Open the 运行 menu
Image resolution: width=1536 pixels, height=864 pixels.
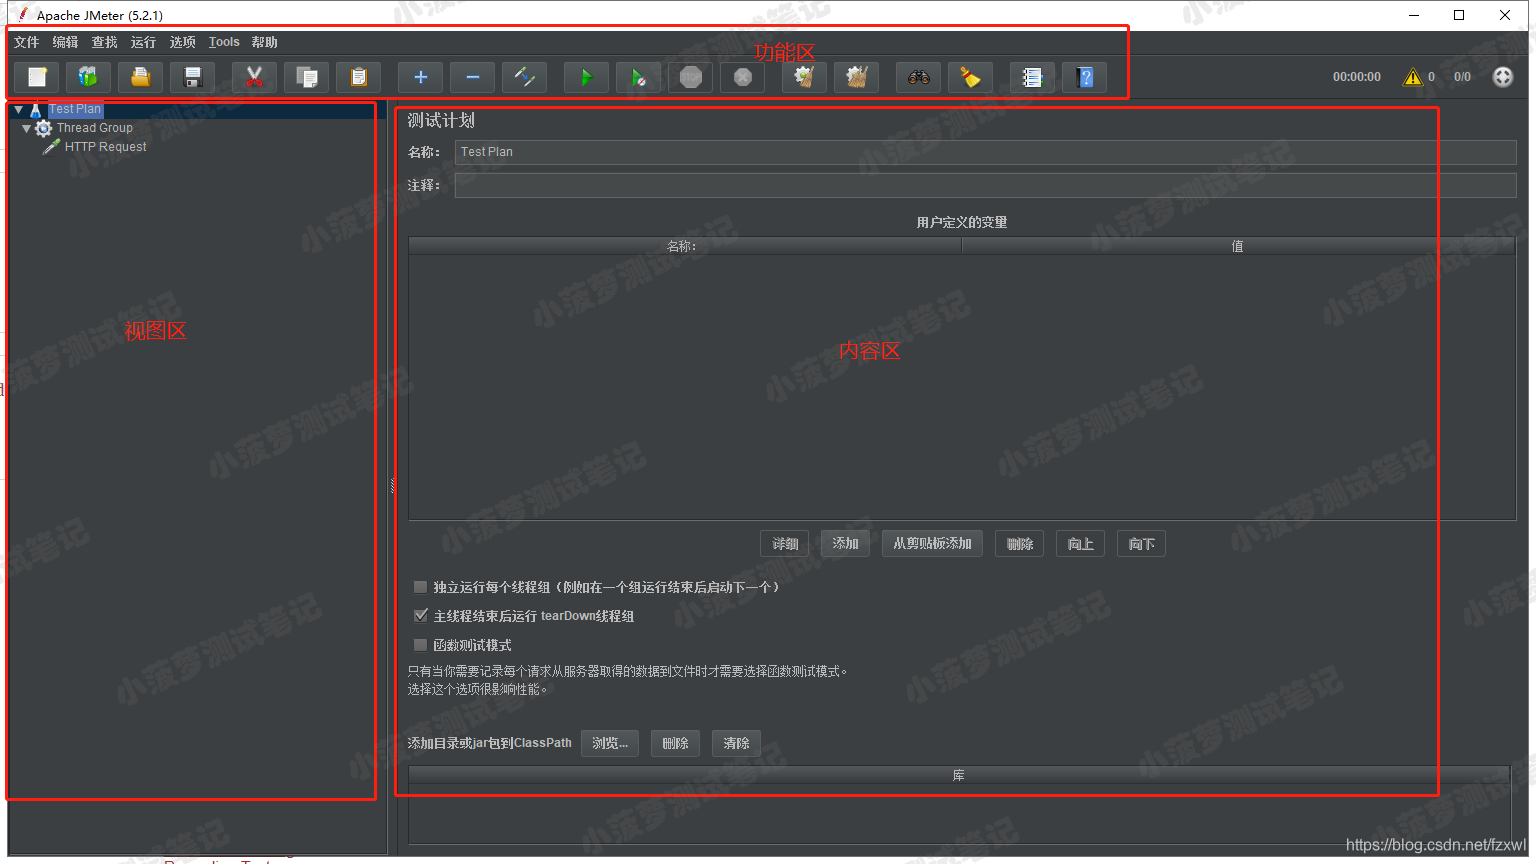click(144, 42)
